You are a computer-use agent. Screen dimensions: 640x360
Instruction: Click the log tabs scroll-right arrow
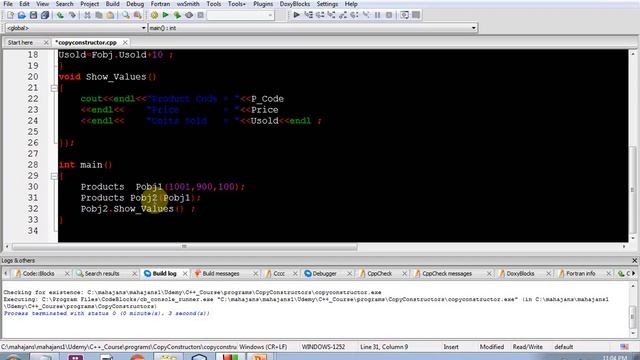[x=634, y=273]
